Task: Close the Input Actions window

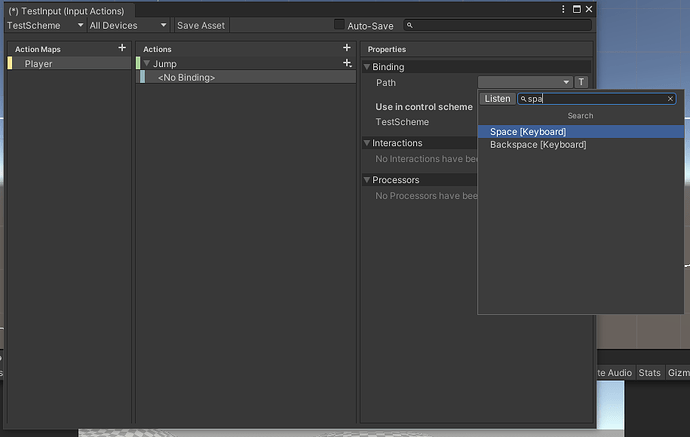Action: 588,9
